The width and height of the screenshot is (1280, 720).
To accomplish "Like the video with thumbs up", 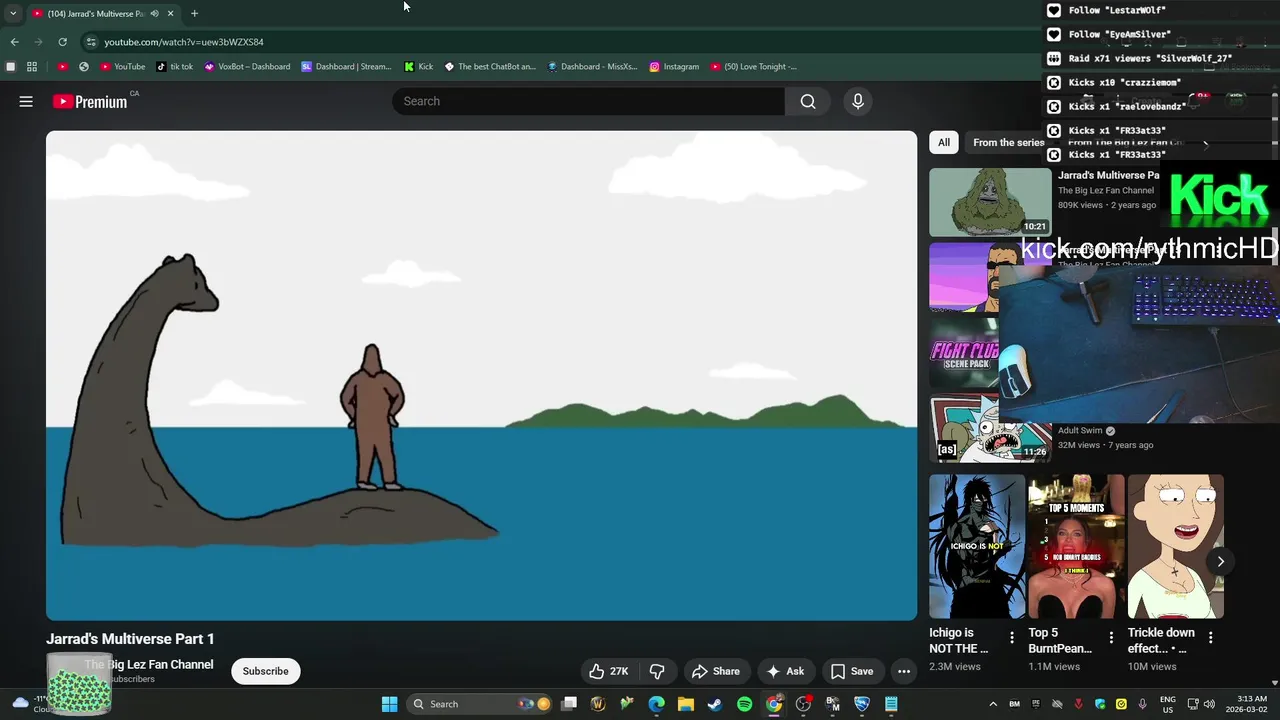I will 608,671.
